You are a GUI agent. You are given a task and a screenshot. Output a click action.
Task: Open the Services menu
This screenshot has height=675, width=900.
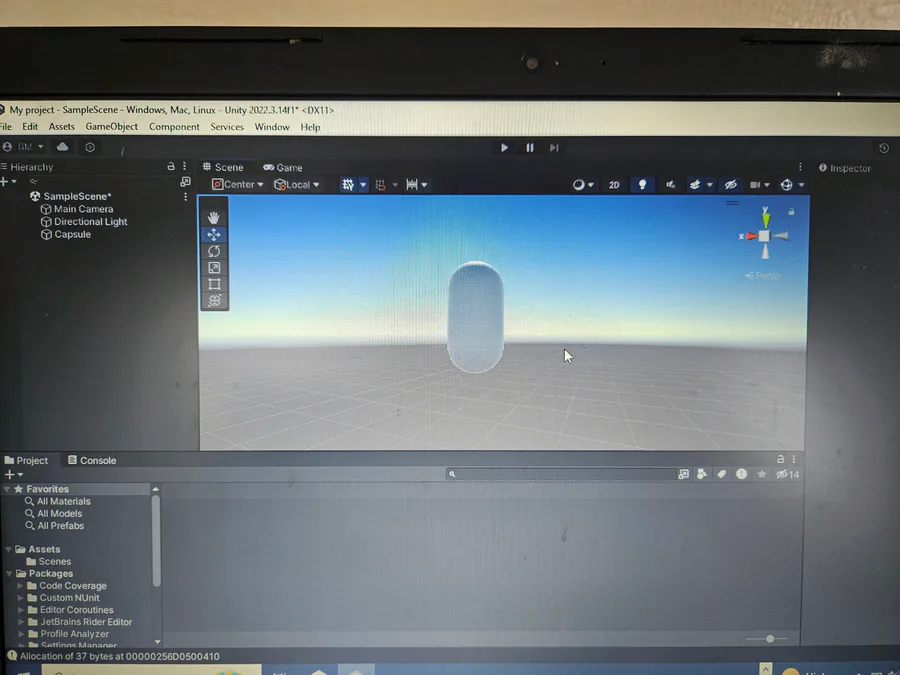(227, 126)
